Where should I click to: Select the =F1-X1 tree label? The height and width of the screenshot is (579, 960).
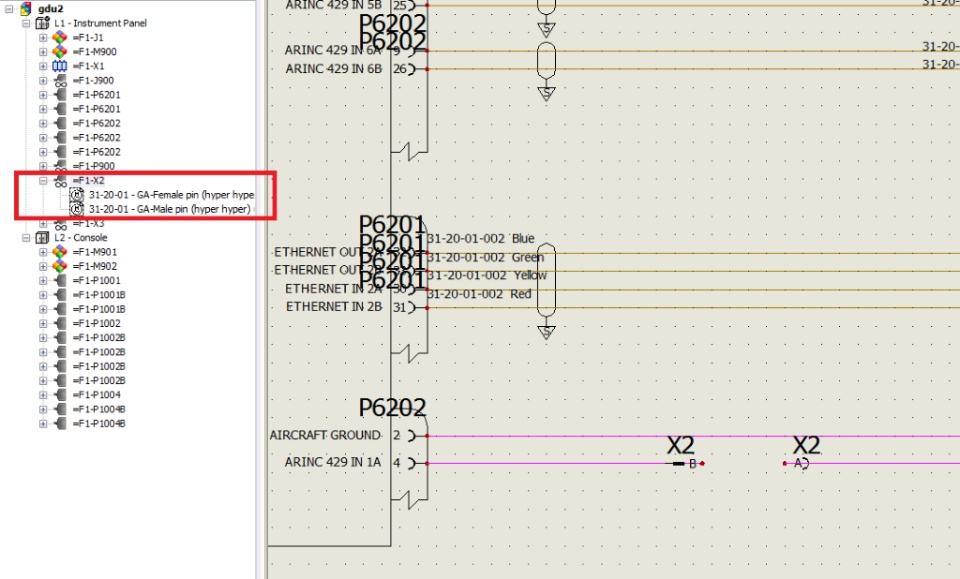[88, 66]
